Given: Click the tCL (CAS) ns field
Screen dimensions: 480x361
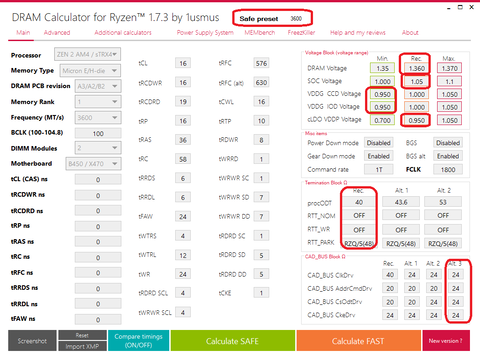Looking at the screenshot, I should click(98, 180).
